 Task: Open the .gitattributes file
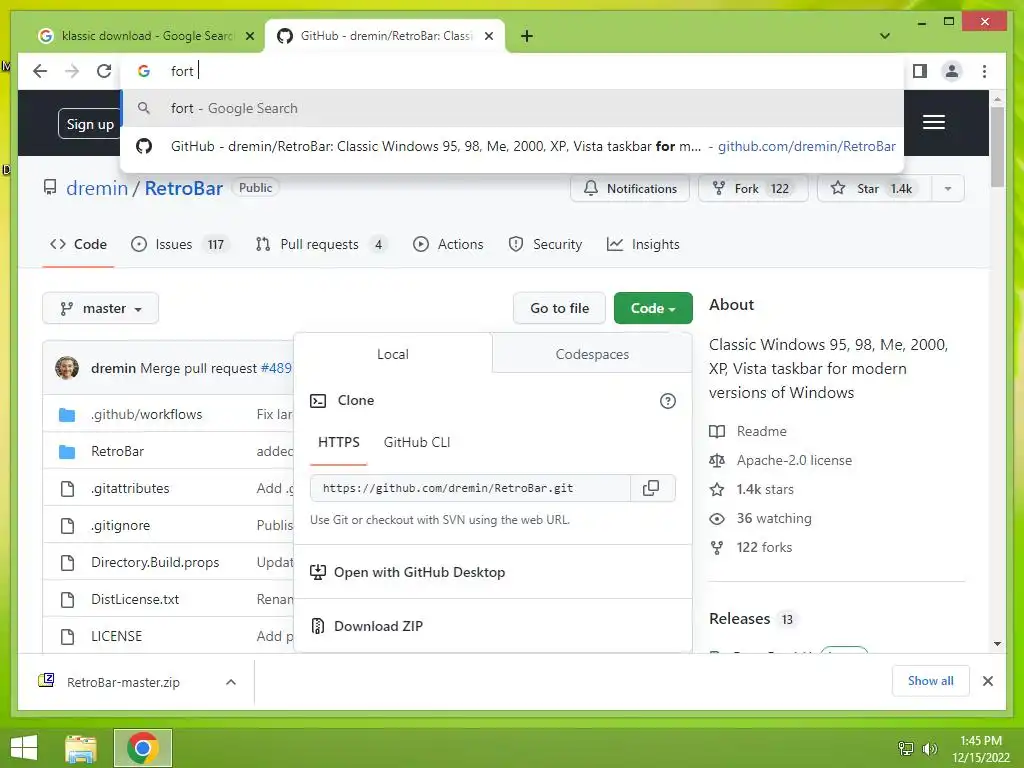click(x=130, y=488)
